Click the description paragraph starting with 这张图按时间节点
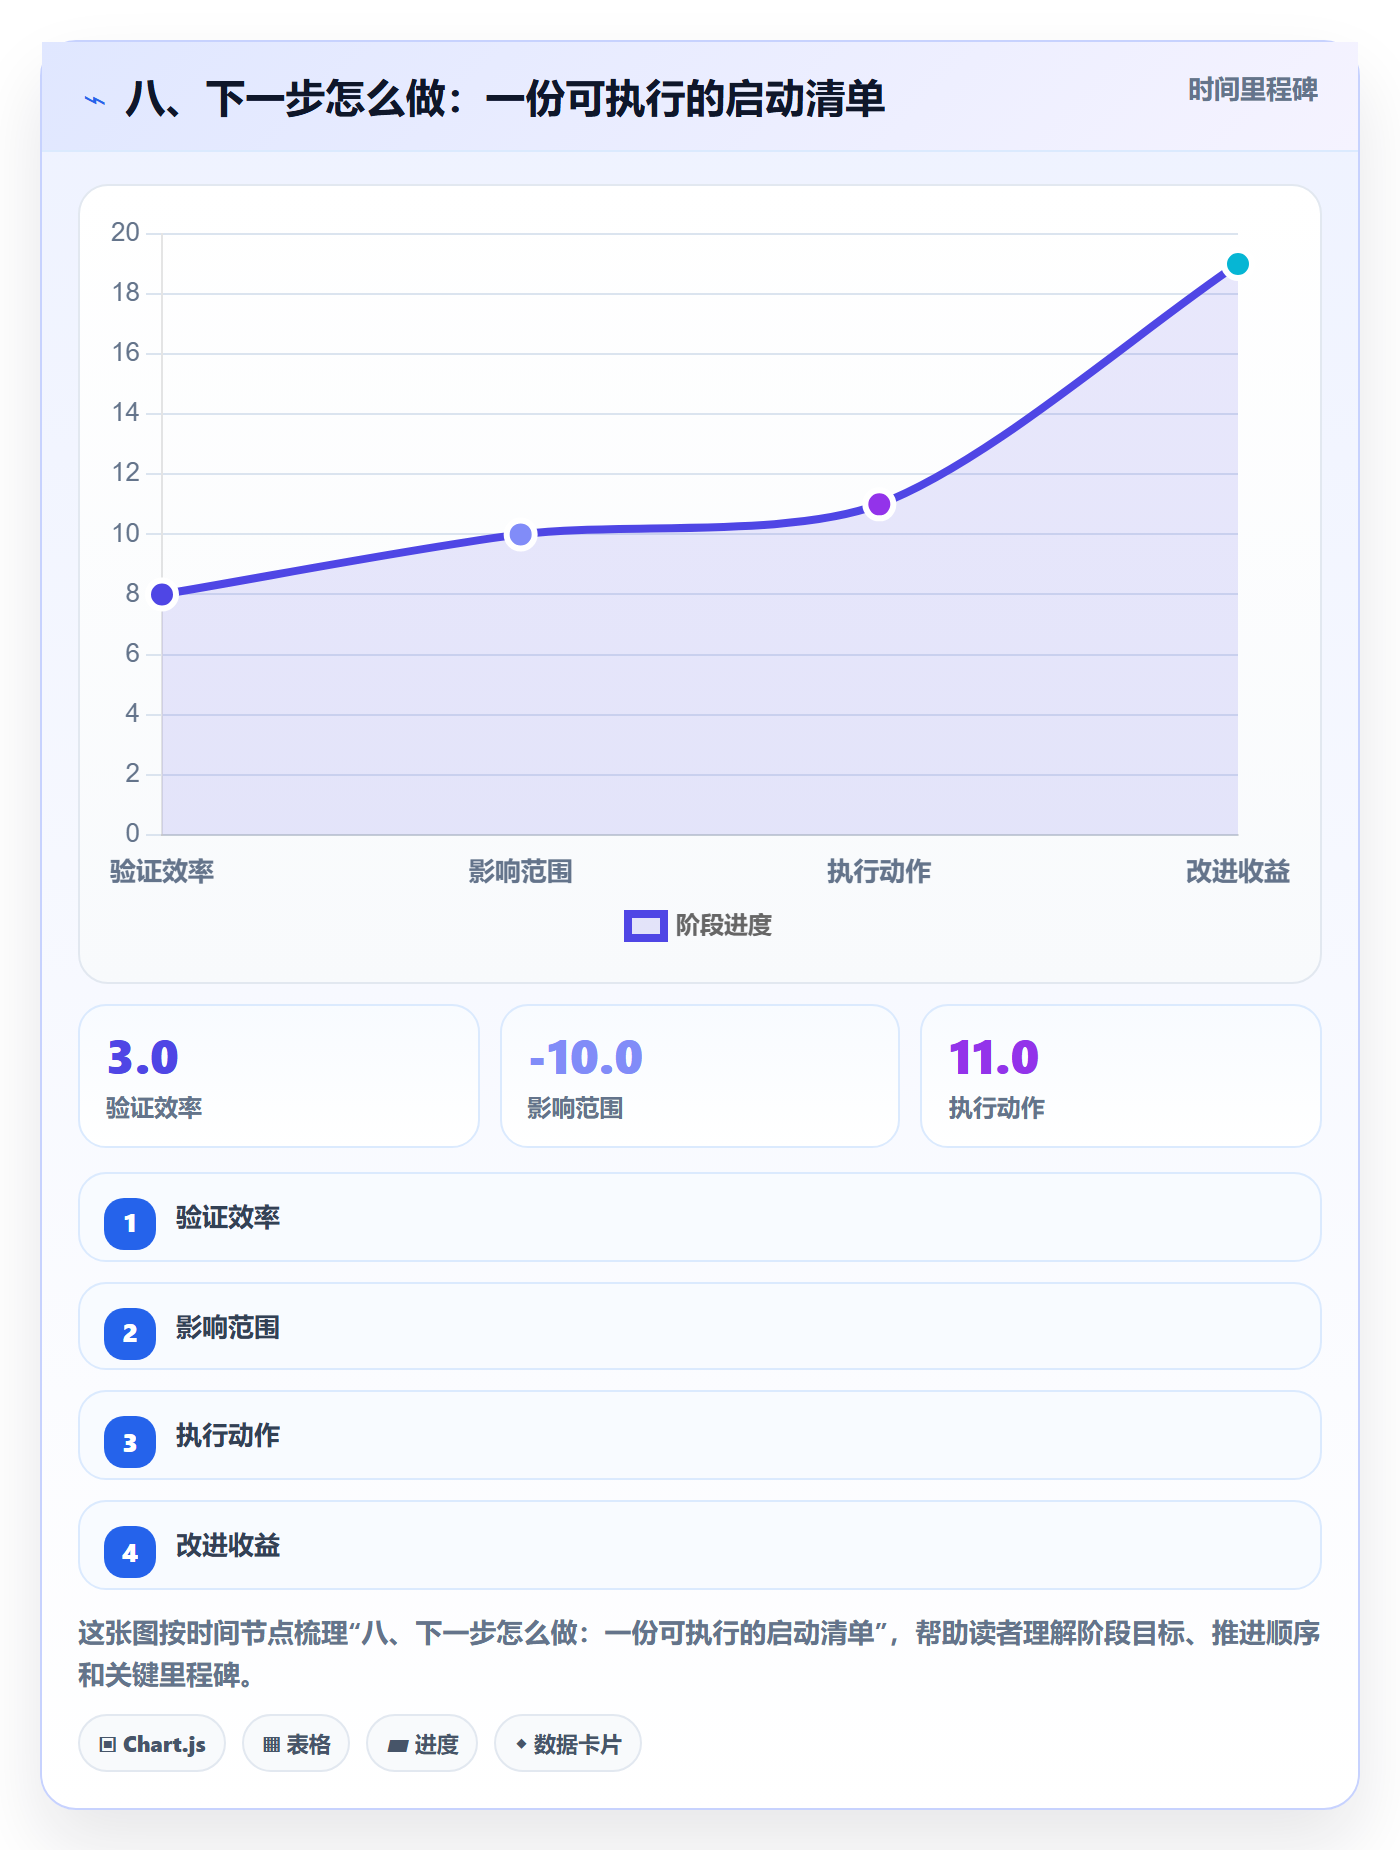This screenshot has width=1400, height=1850. (x=699, y=1654)
